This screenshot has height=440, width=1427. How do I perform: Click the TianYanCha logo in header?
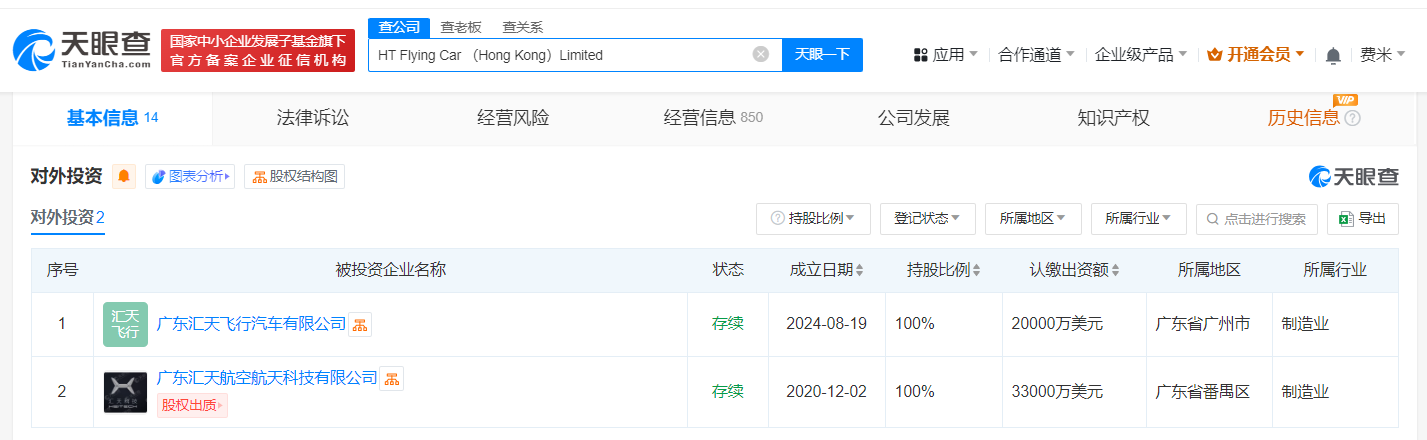pos(81,50)
